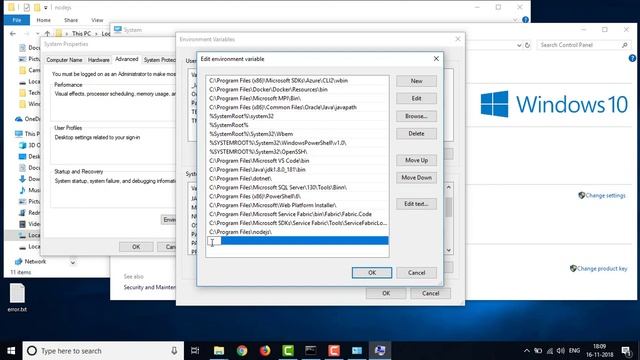Viewport: 640px width, 360px height.
Task: Click the new empty path entry field
Action: coord(298,241)
